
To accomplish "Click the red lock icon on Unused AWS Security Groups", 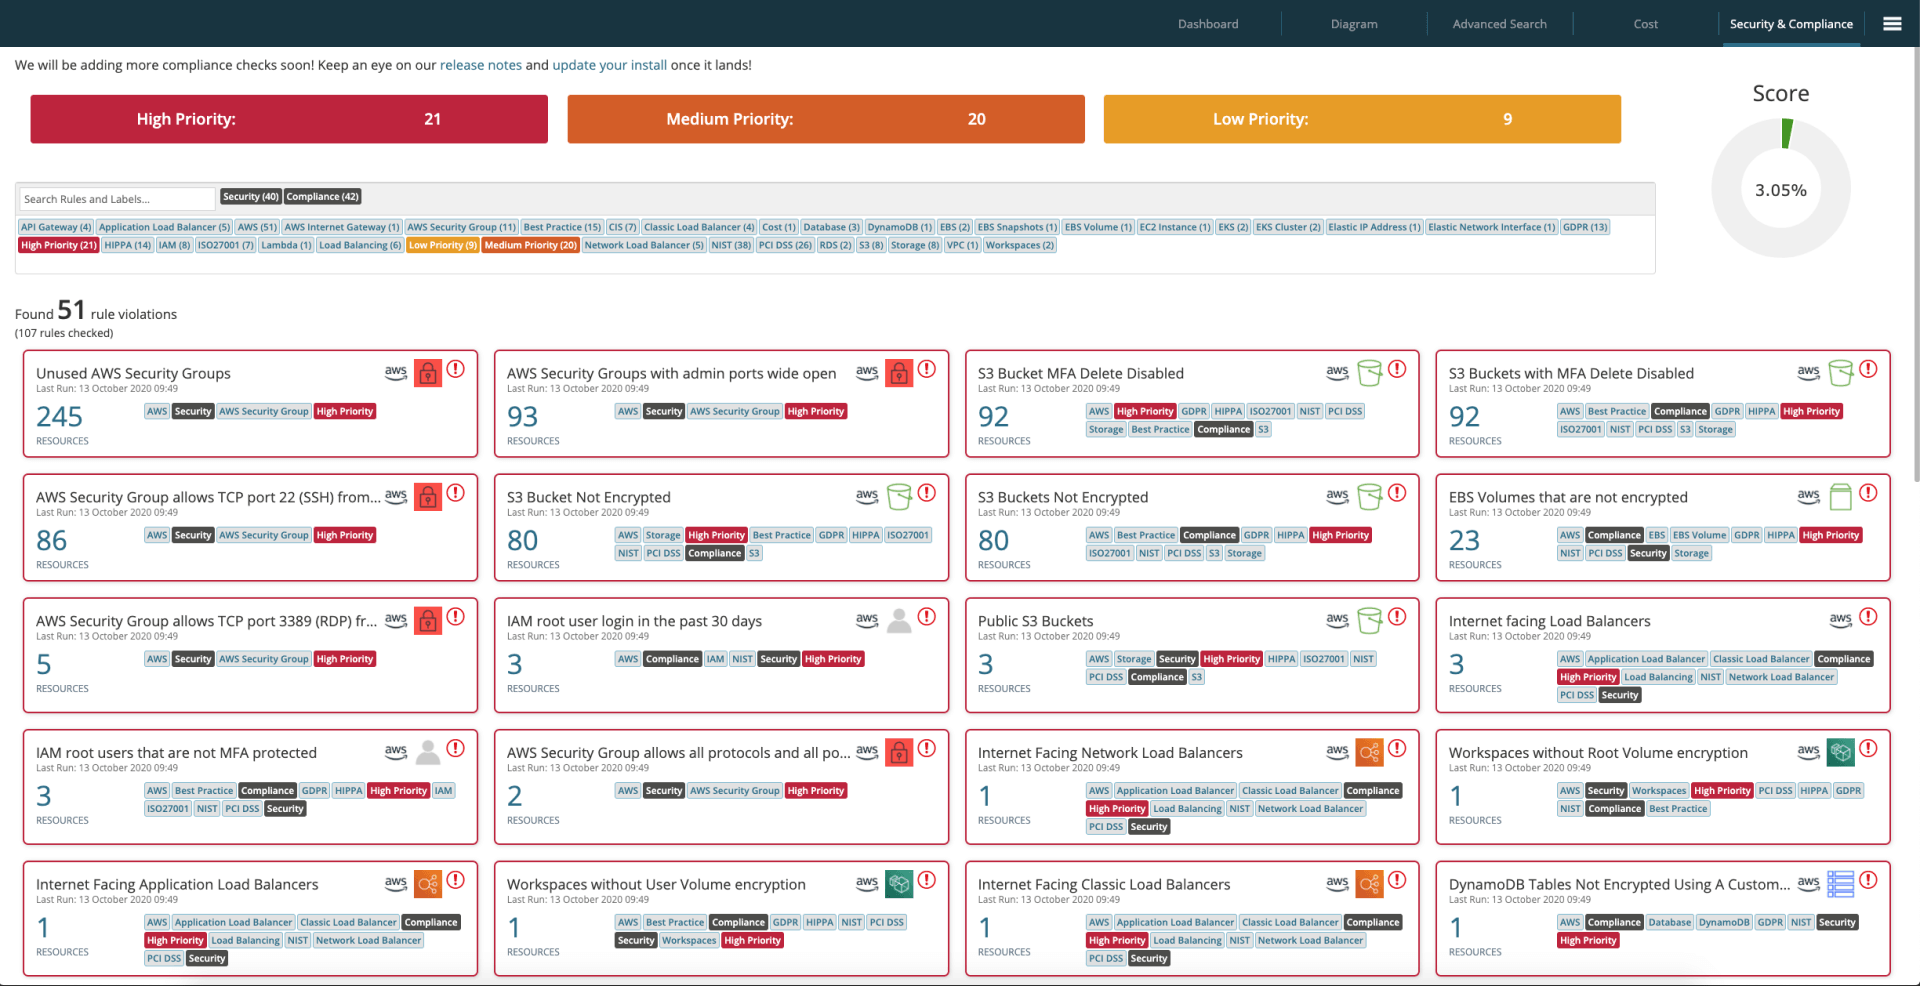I will [x=428, y=372].
